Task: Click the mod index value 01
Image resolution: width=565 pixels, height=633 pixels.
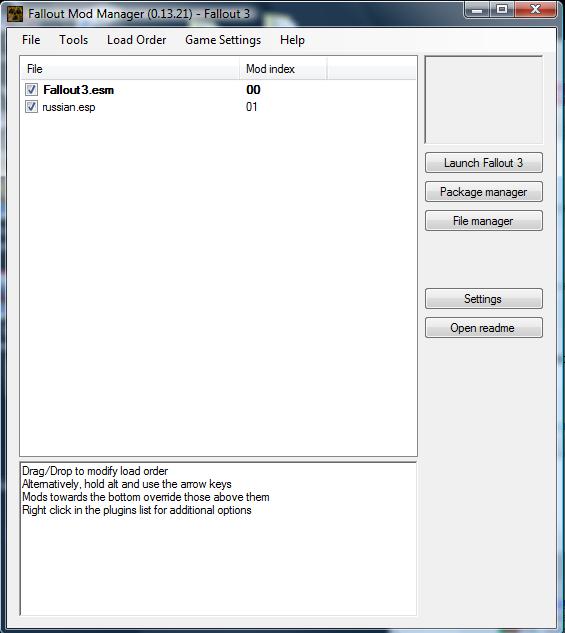Action: tap(251, 107)
